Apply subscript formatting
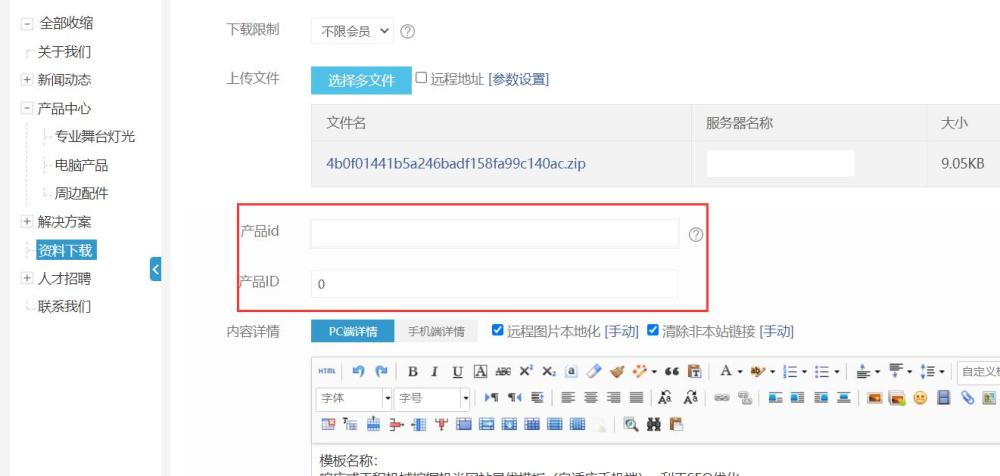 tap(548, 371)
